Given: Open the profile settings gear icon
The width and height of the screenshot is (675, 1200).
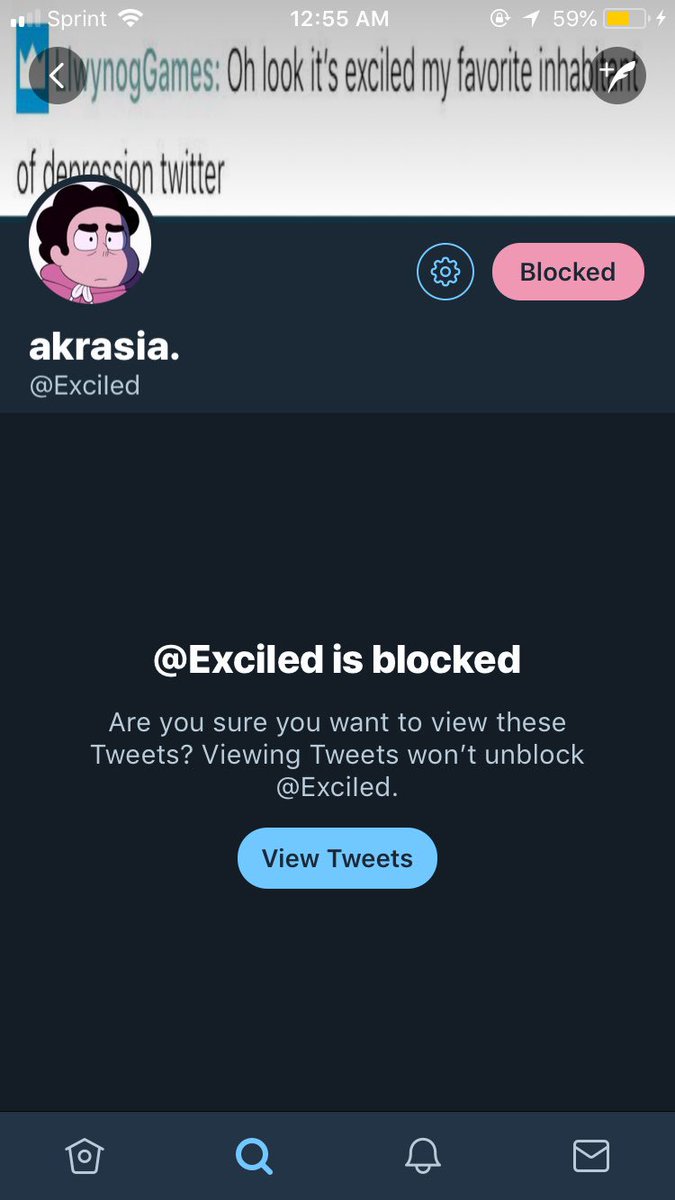Looking at the screenshot, I should (445, 271).
